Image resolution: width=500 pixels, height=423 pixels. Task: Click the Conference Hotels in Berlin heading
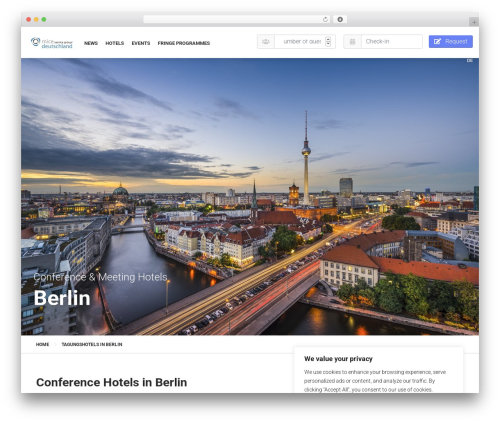[111, 382]
